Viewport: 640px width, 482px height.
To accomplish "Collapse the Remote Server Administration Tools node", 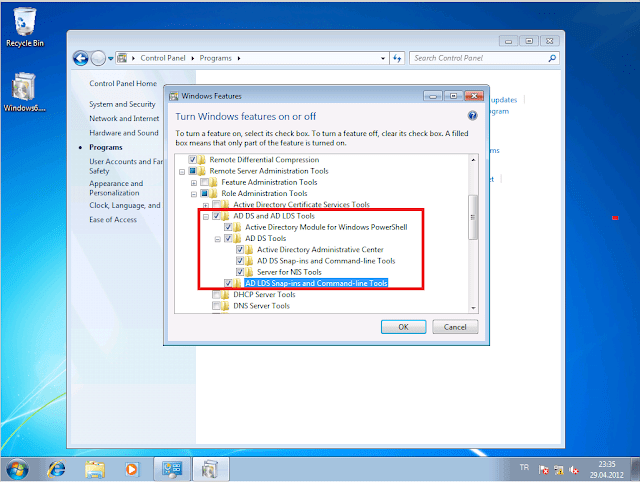I will [x=182, y=171].
